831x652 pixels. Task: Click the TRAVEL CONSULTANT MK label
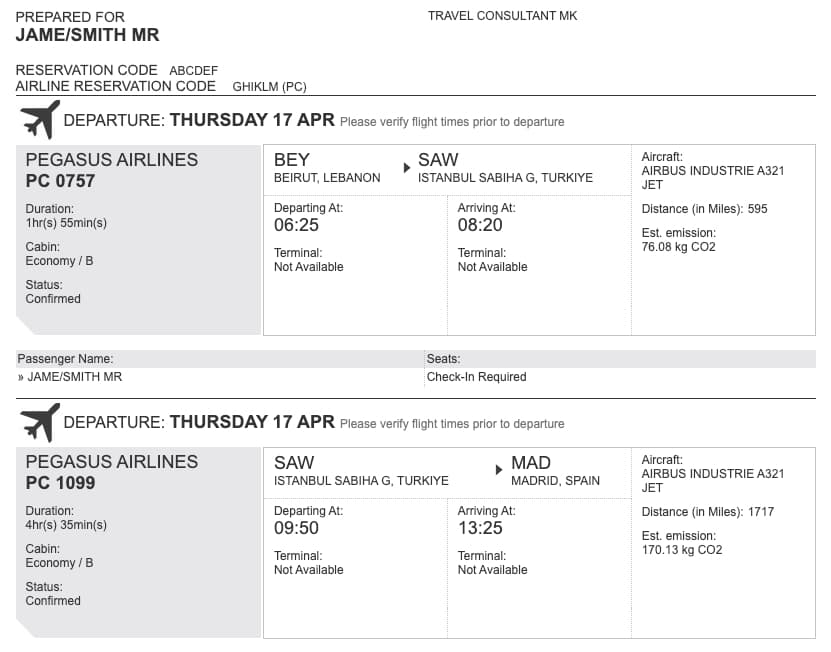pyautogui.click(x=502, y=16)
